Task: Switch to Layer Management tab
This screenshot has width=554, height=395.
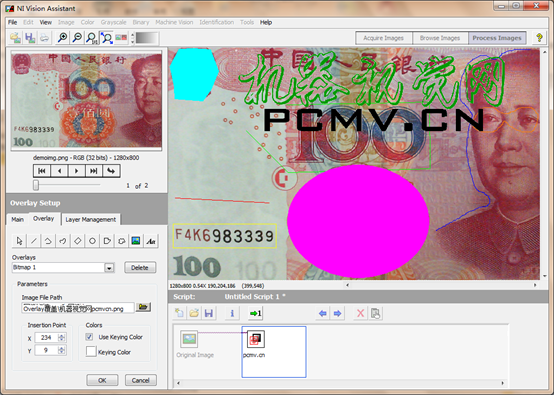Action: tap(91, 219)
